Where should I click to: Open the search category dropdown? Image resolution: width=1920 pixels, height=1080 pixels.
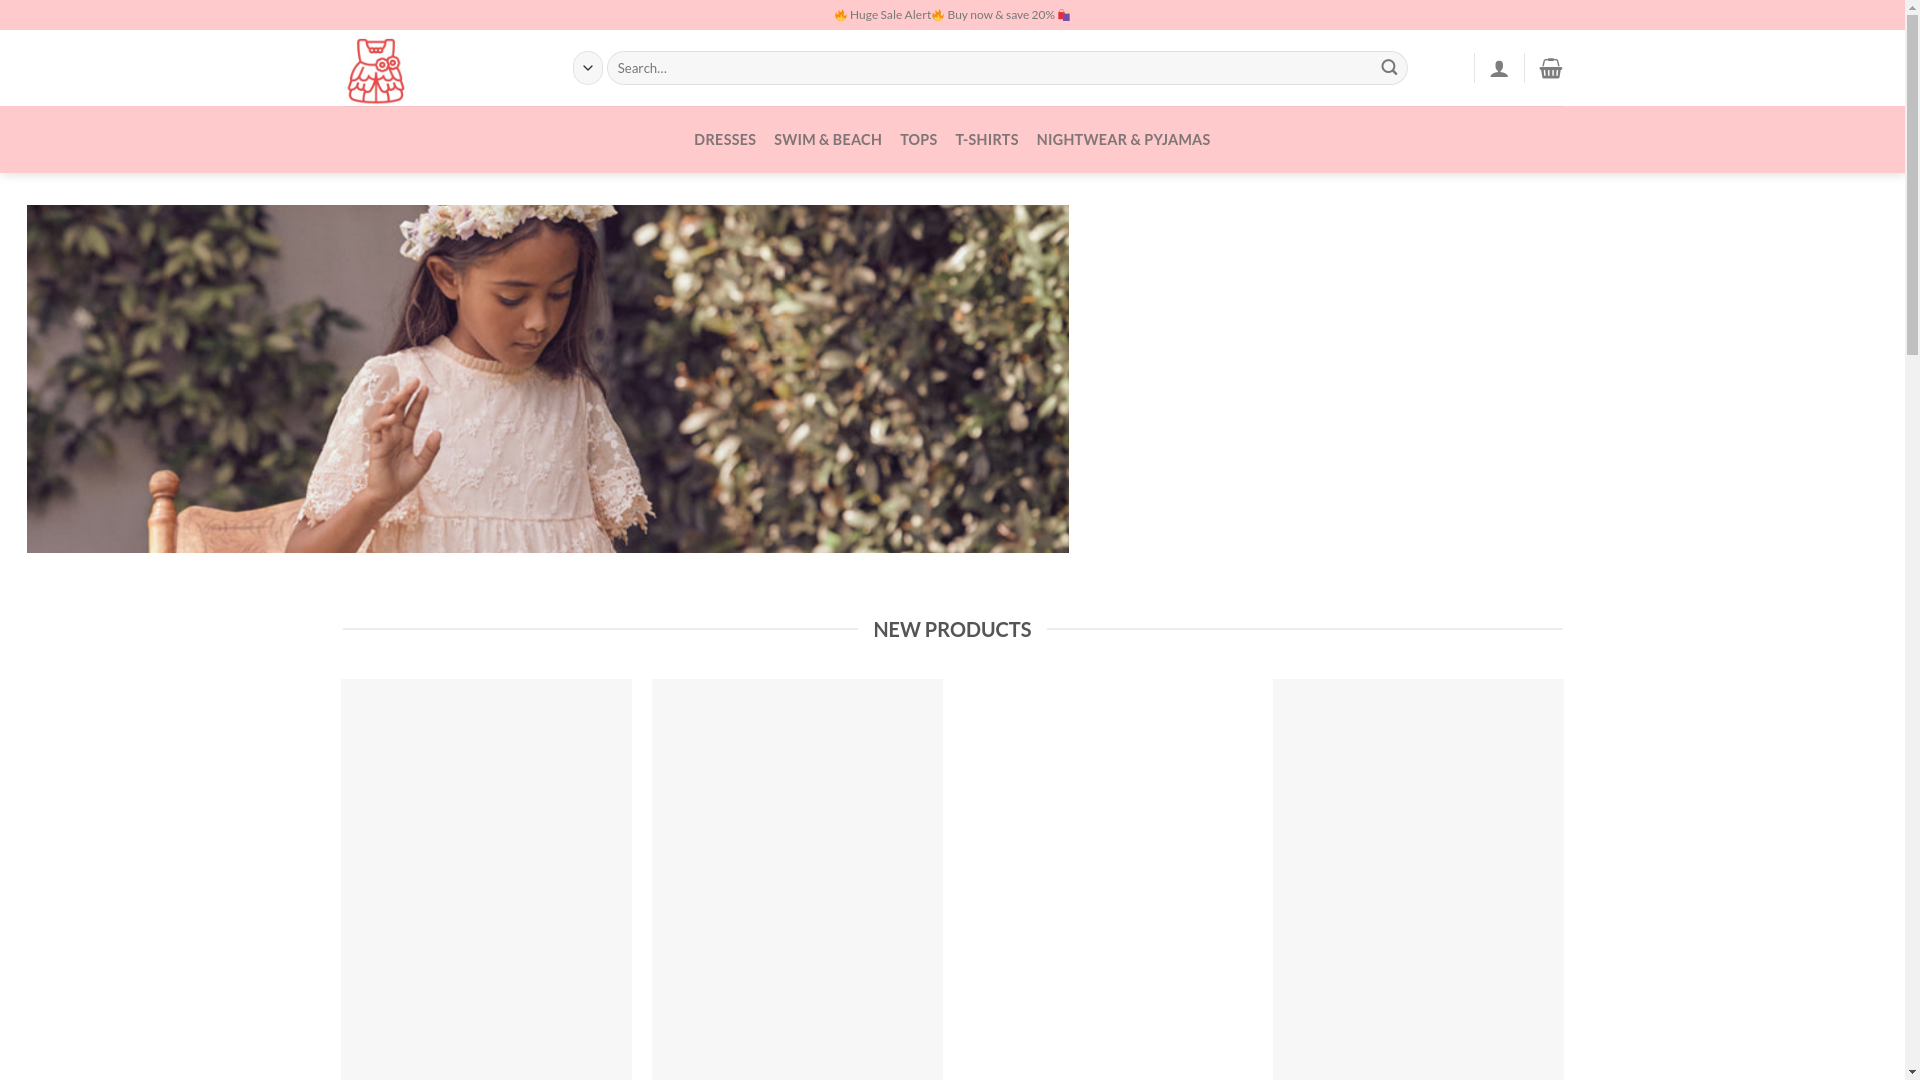point(588,68)
